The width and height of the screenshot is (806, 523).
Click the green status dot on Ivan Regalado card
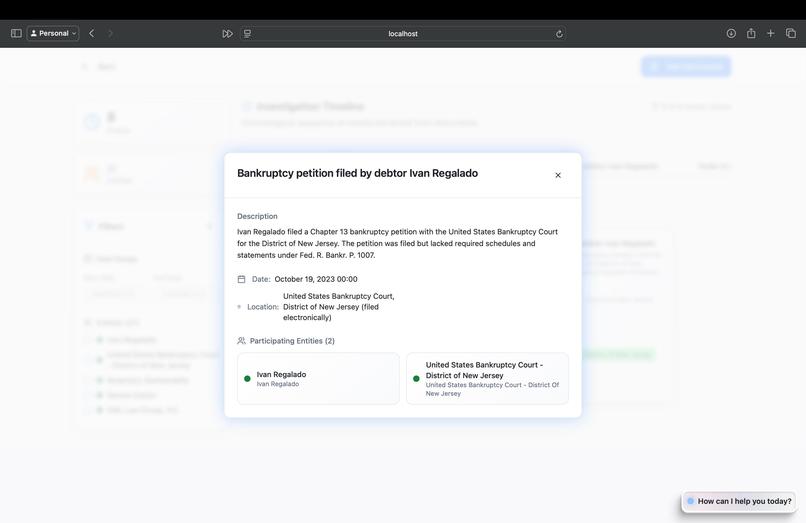(x=247, y=378)
